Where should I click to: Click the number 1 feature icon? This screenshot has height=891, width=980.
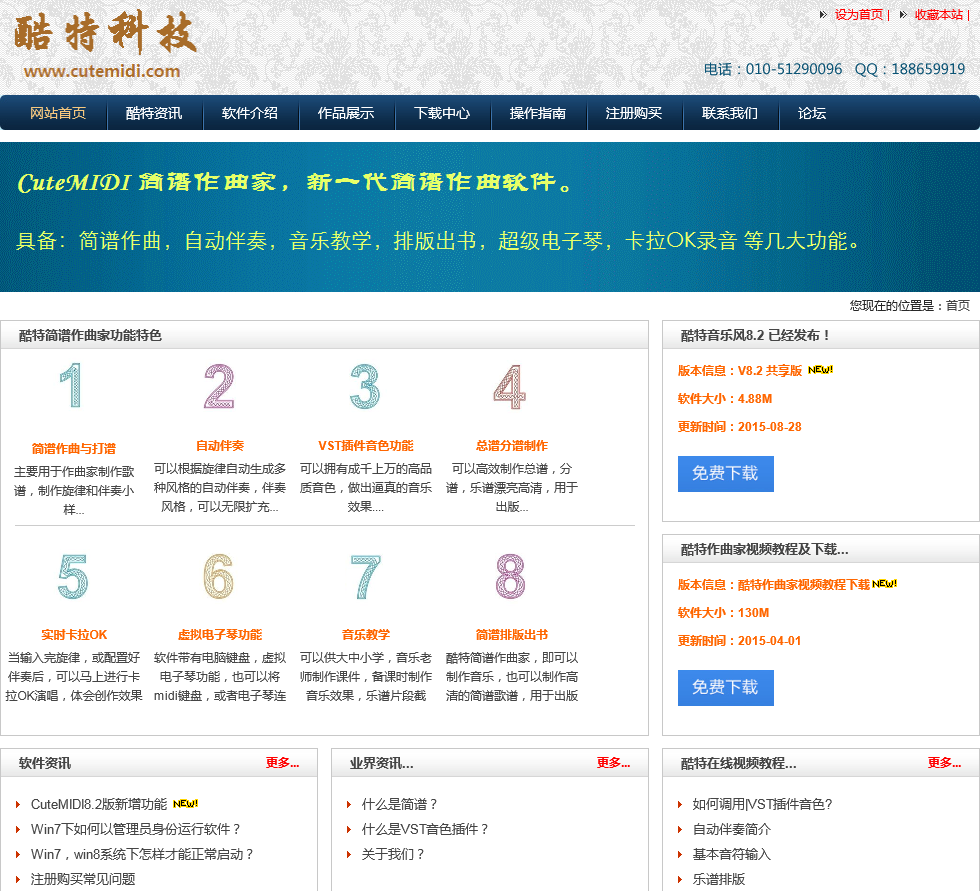[x=72, y=386]
